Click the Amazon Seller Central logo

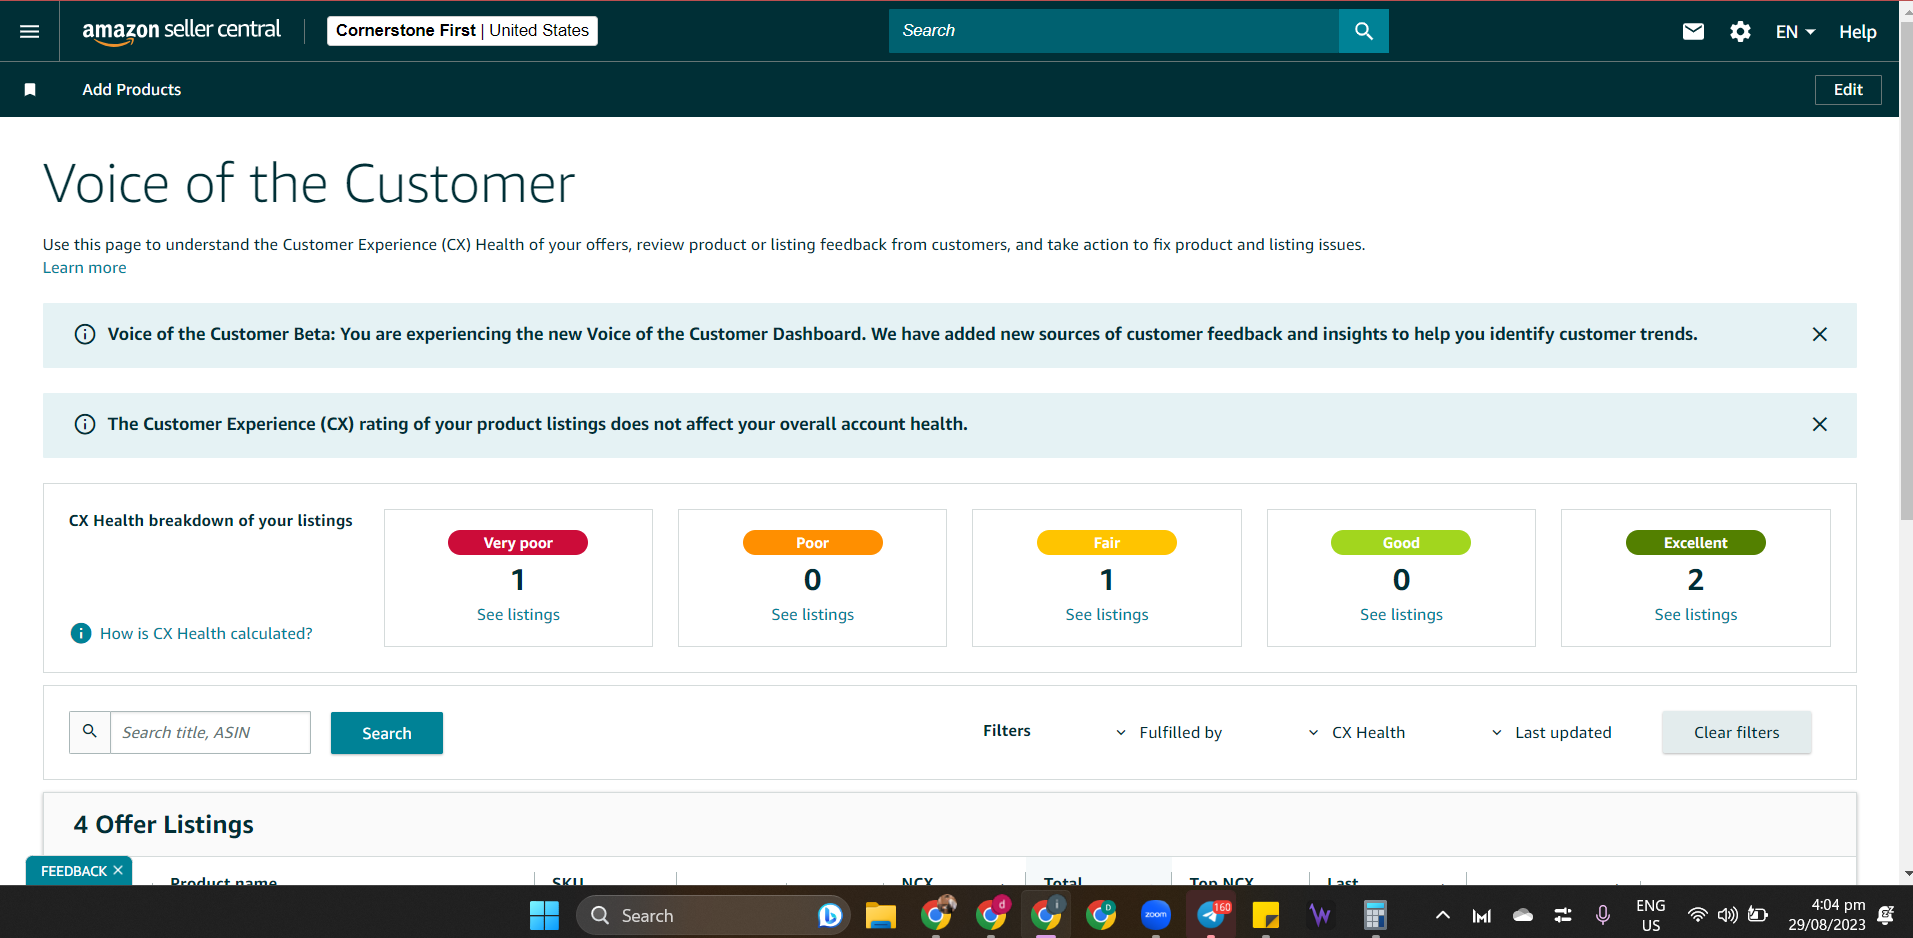181,31
